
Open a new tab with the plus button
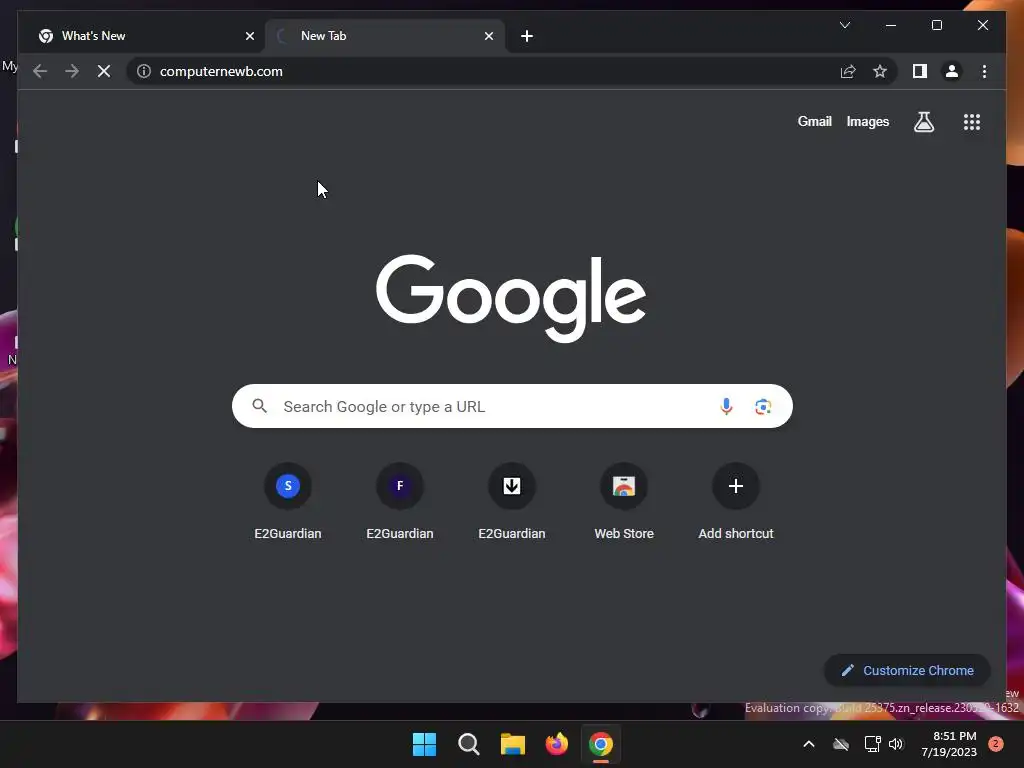point(527,36)
